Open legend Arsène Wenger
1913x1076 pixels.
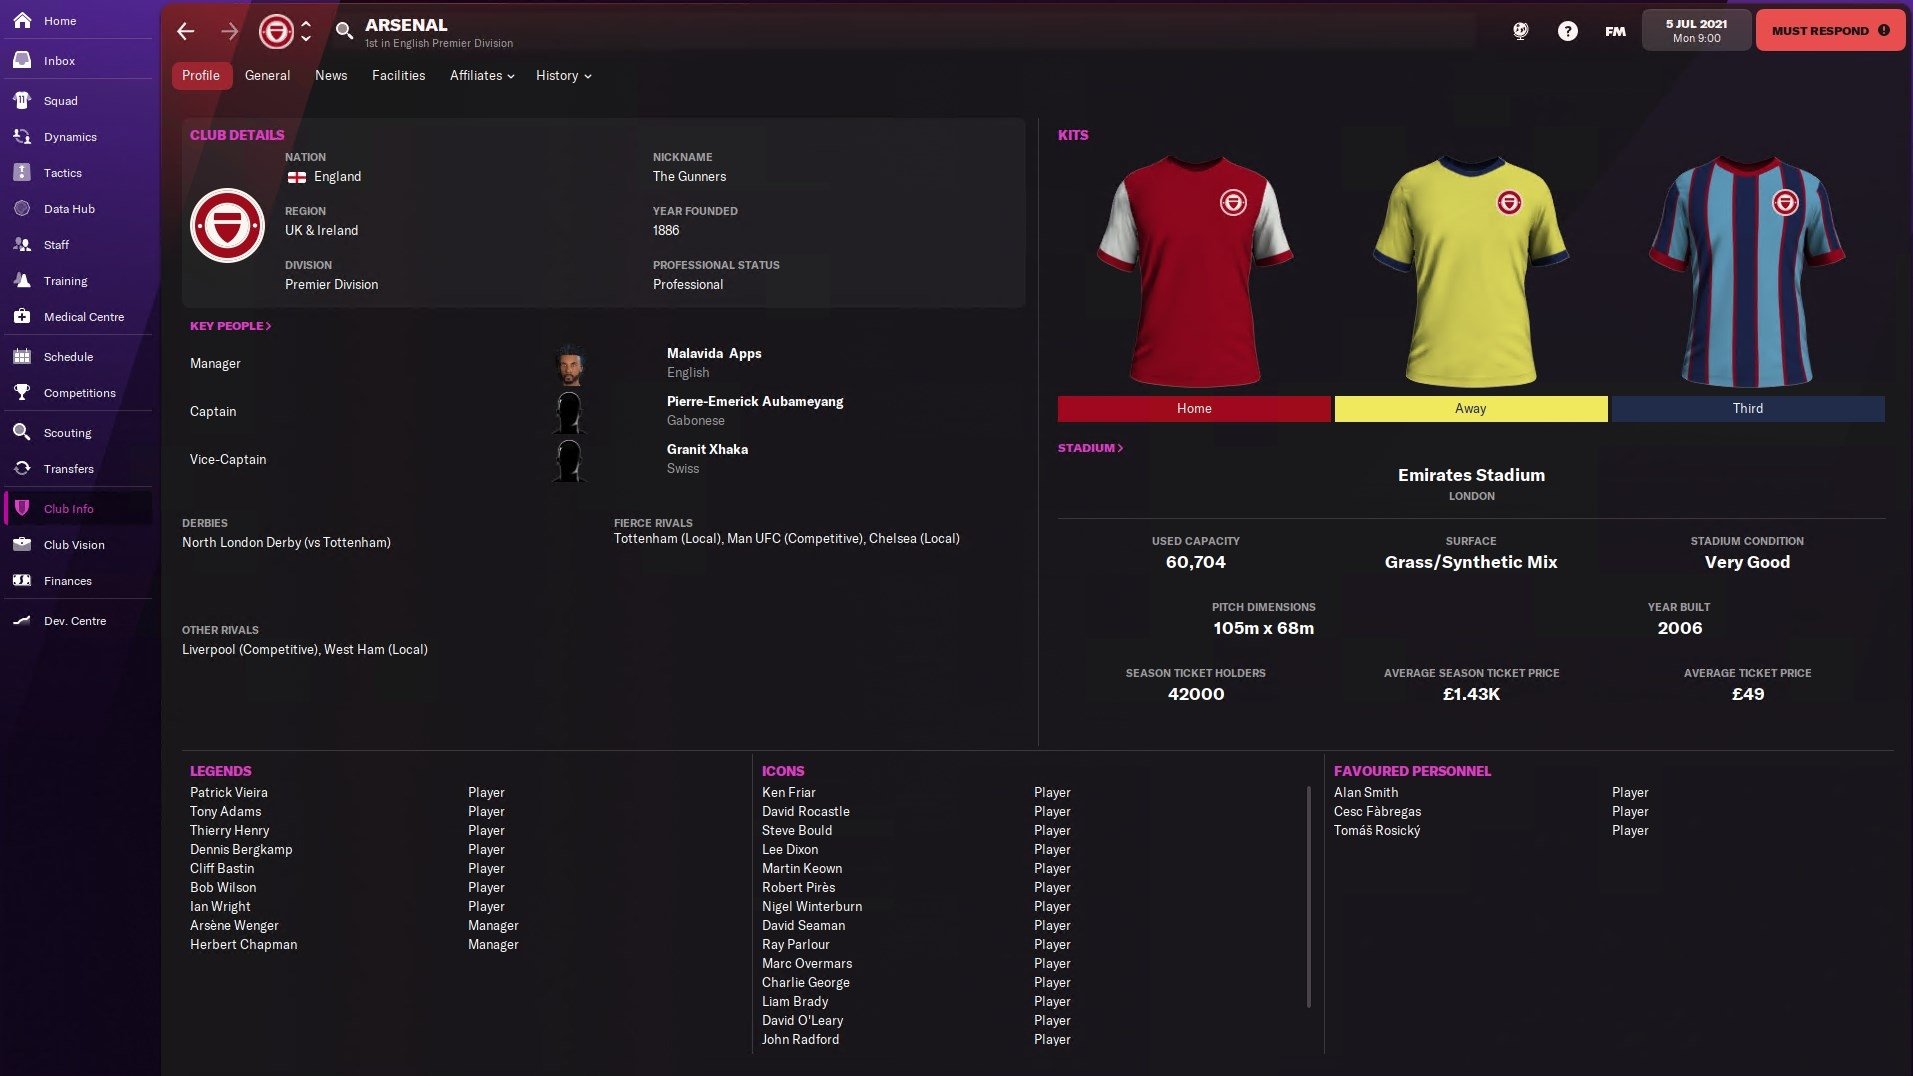[234, 925]
